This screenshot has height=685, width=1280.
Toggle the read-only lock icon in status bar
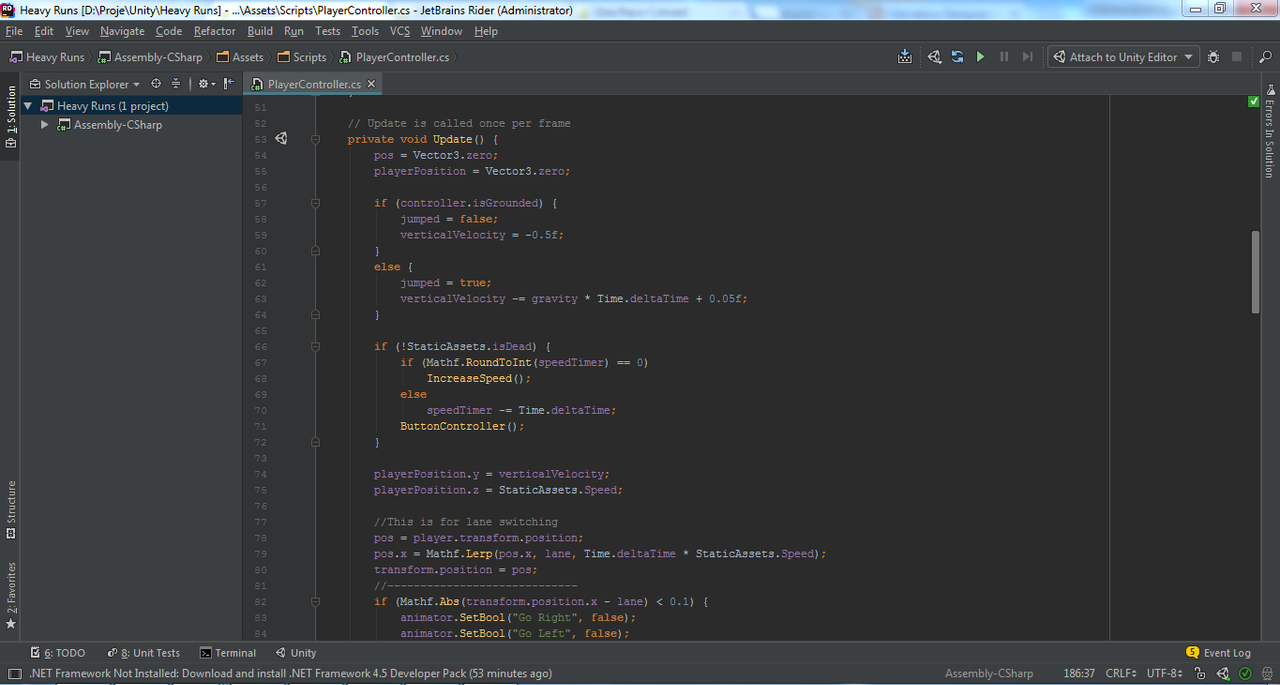[1198, 673]
